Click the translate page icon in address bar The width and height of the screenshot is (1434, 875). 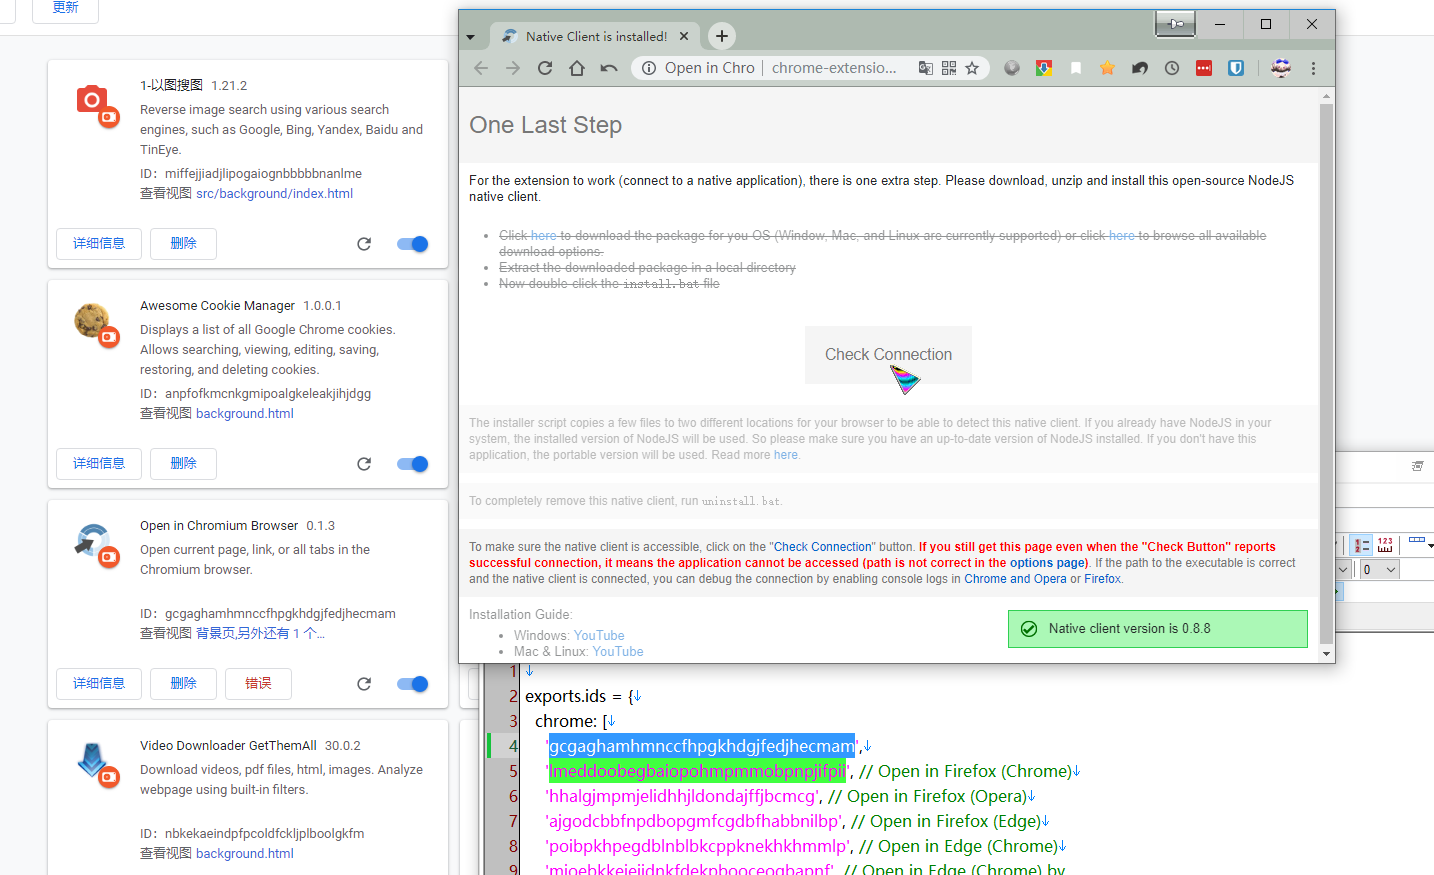pos(926,68)
